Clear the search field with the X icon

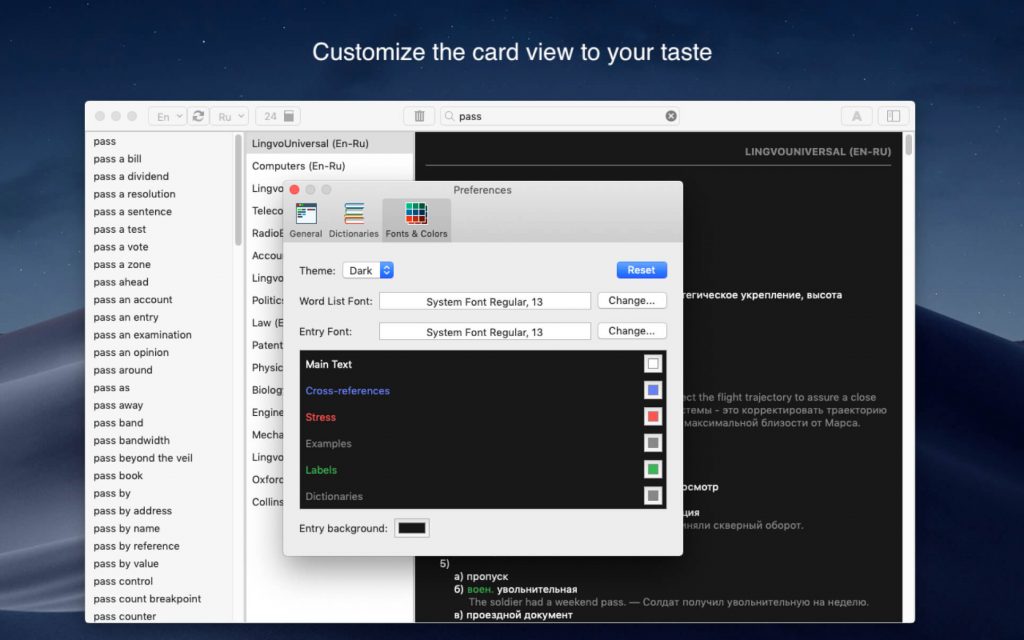(671, 116)
